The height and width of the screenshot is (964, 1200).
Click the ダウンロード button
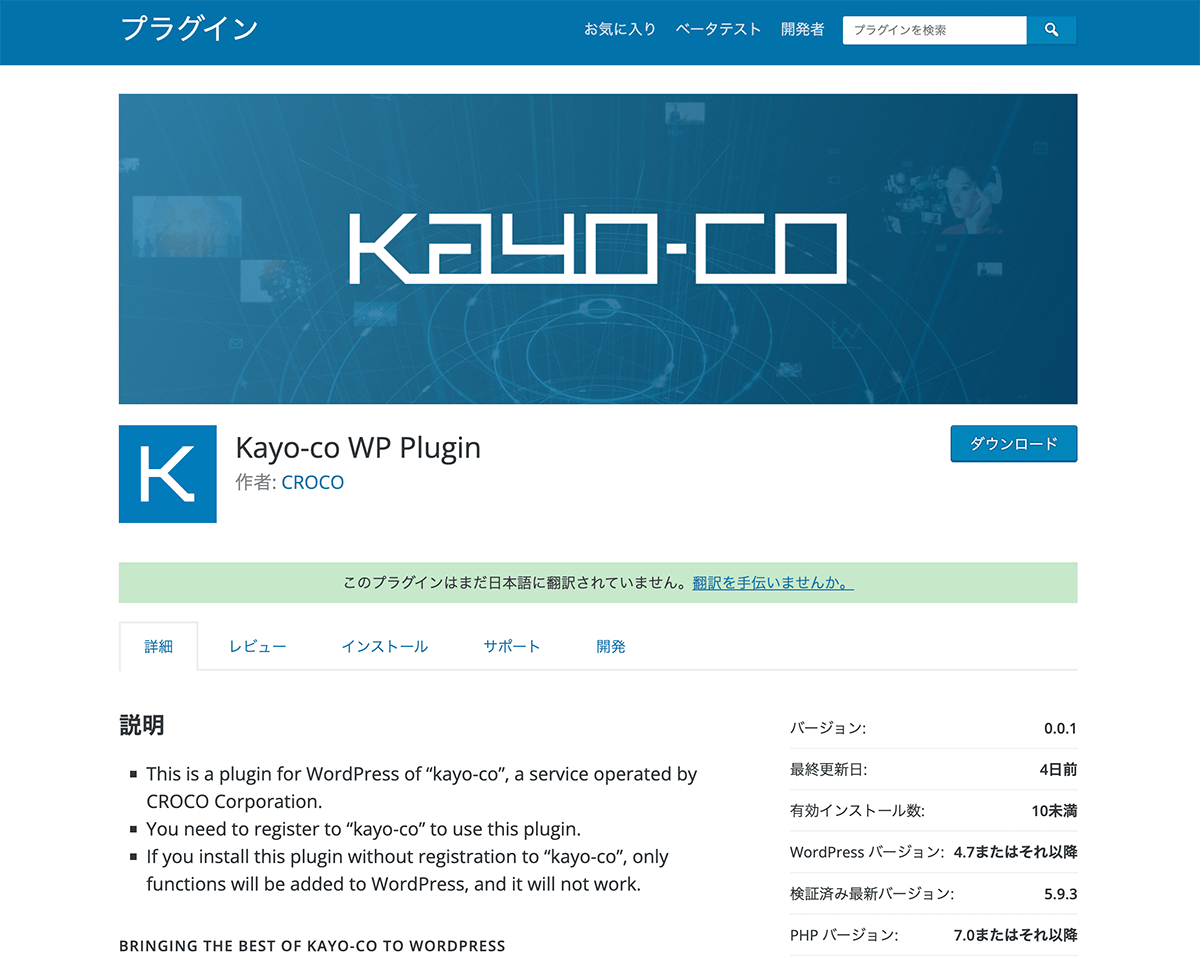[1014, 444]
